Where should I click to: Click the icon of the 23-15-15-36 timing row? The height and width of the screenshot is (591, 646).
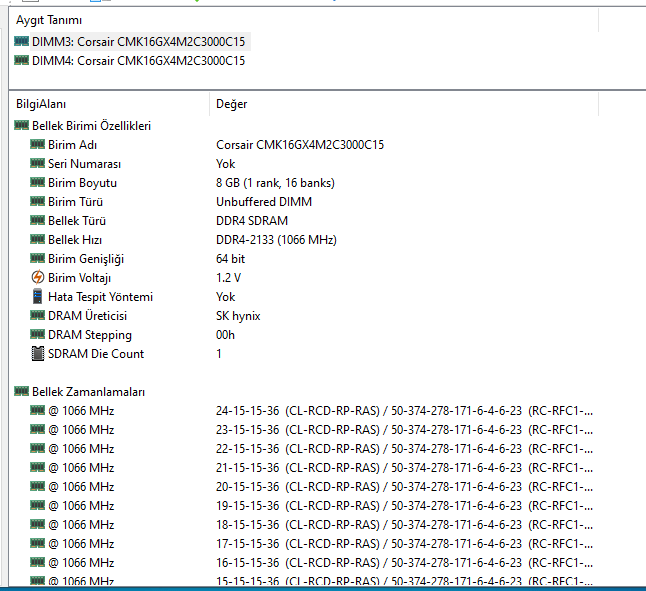click(x=37, y=429)
